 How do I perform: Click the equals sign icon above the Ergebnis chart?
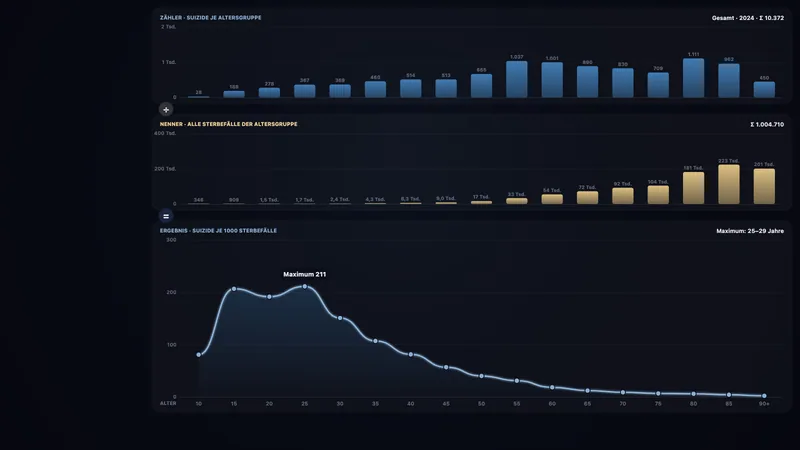pos(166,216)
